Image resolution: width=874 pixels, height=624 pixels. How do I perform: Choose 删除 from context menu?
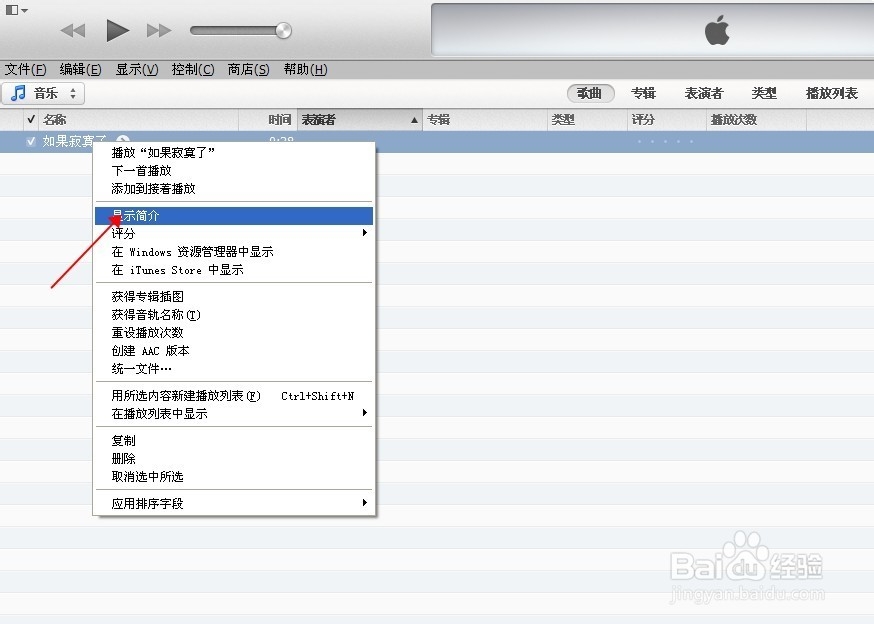pyautogui.click(x=234, y=458)
